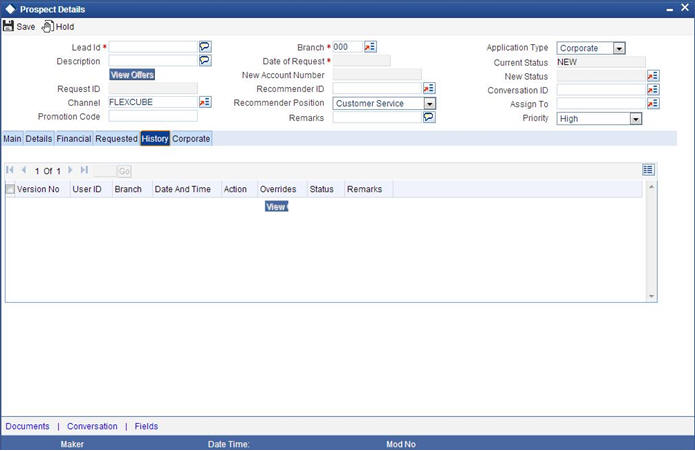Open the Branch list of values icon
Viewport: 695px width, 451px height.
(x=370, y=47)
